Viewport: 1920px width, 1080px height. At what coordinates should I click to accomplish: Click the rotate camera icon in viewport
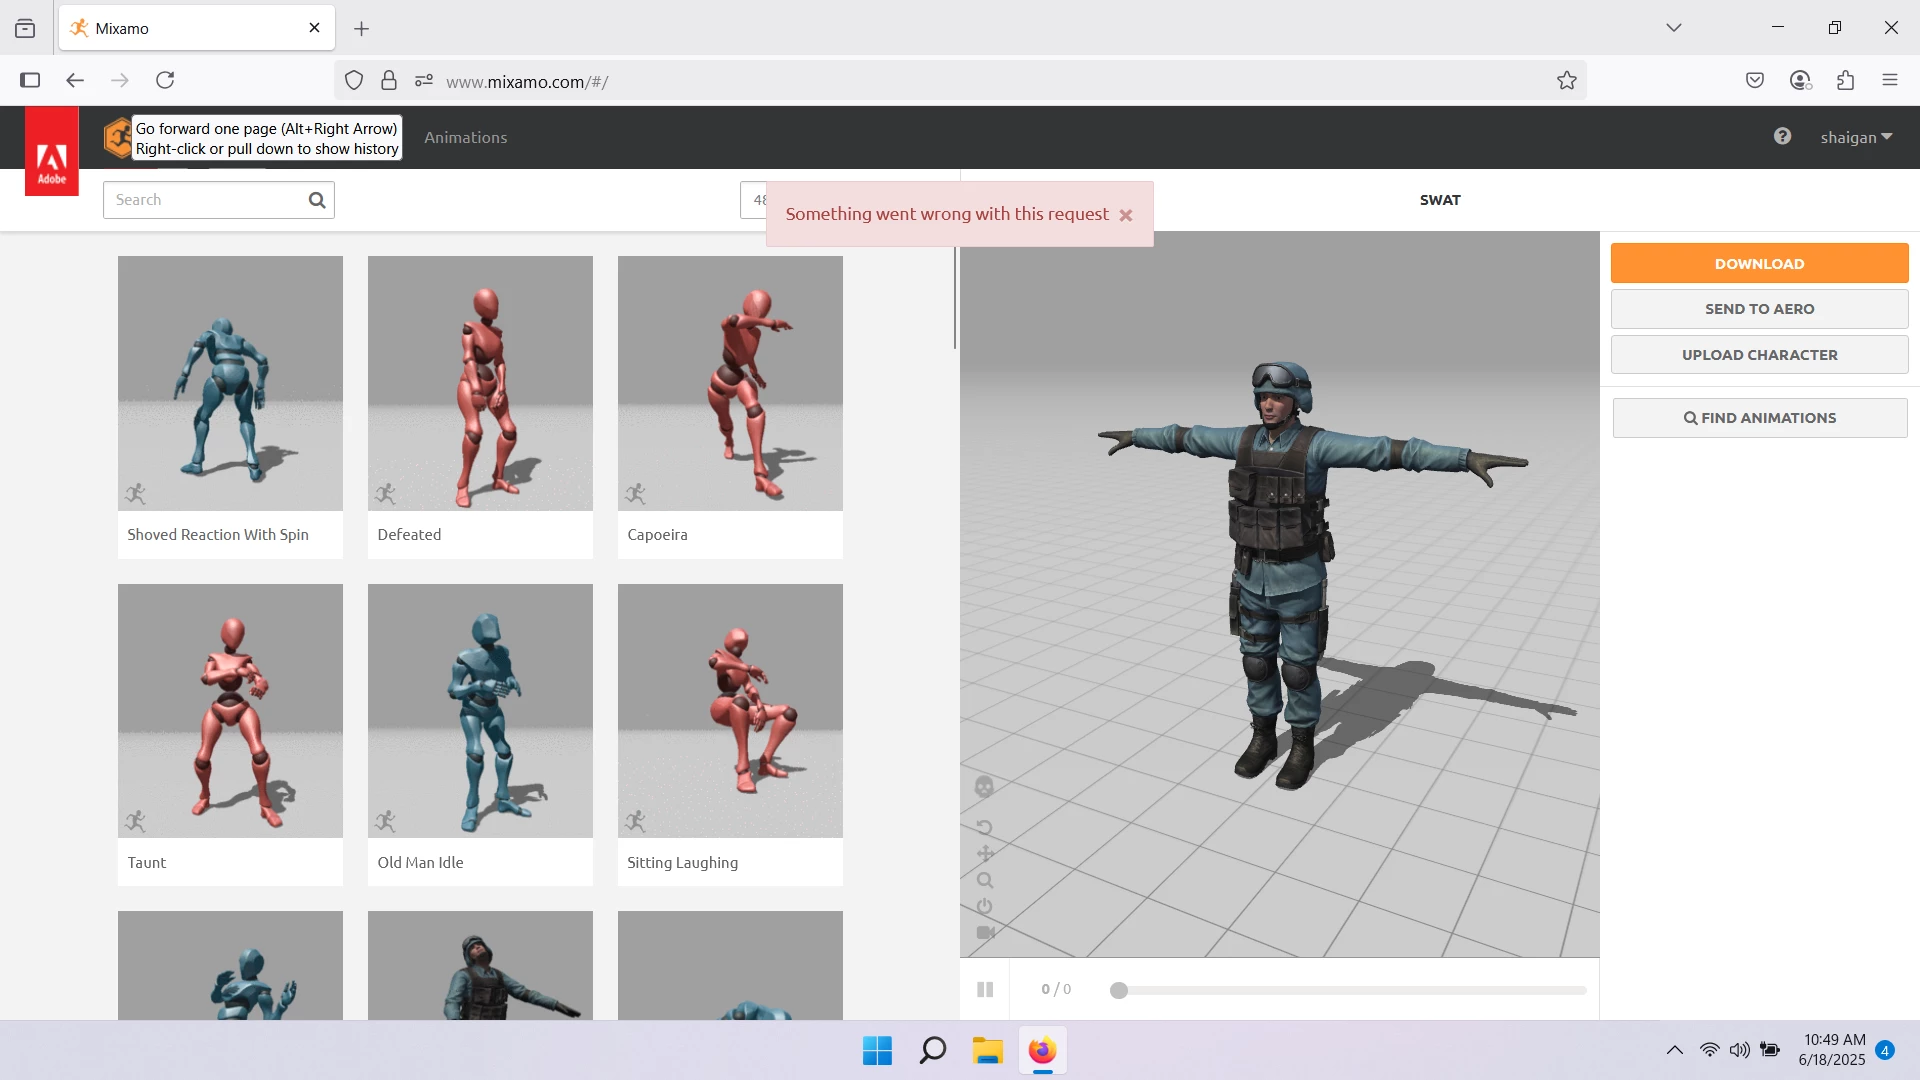(x=984, y=828)
